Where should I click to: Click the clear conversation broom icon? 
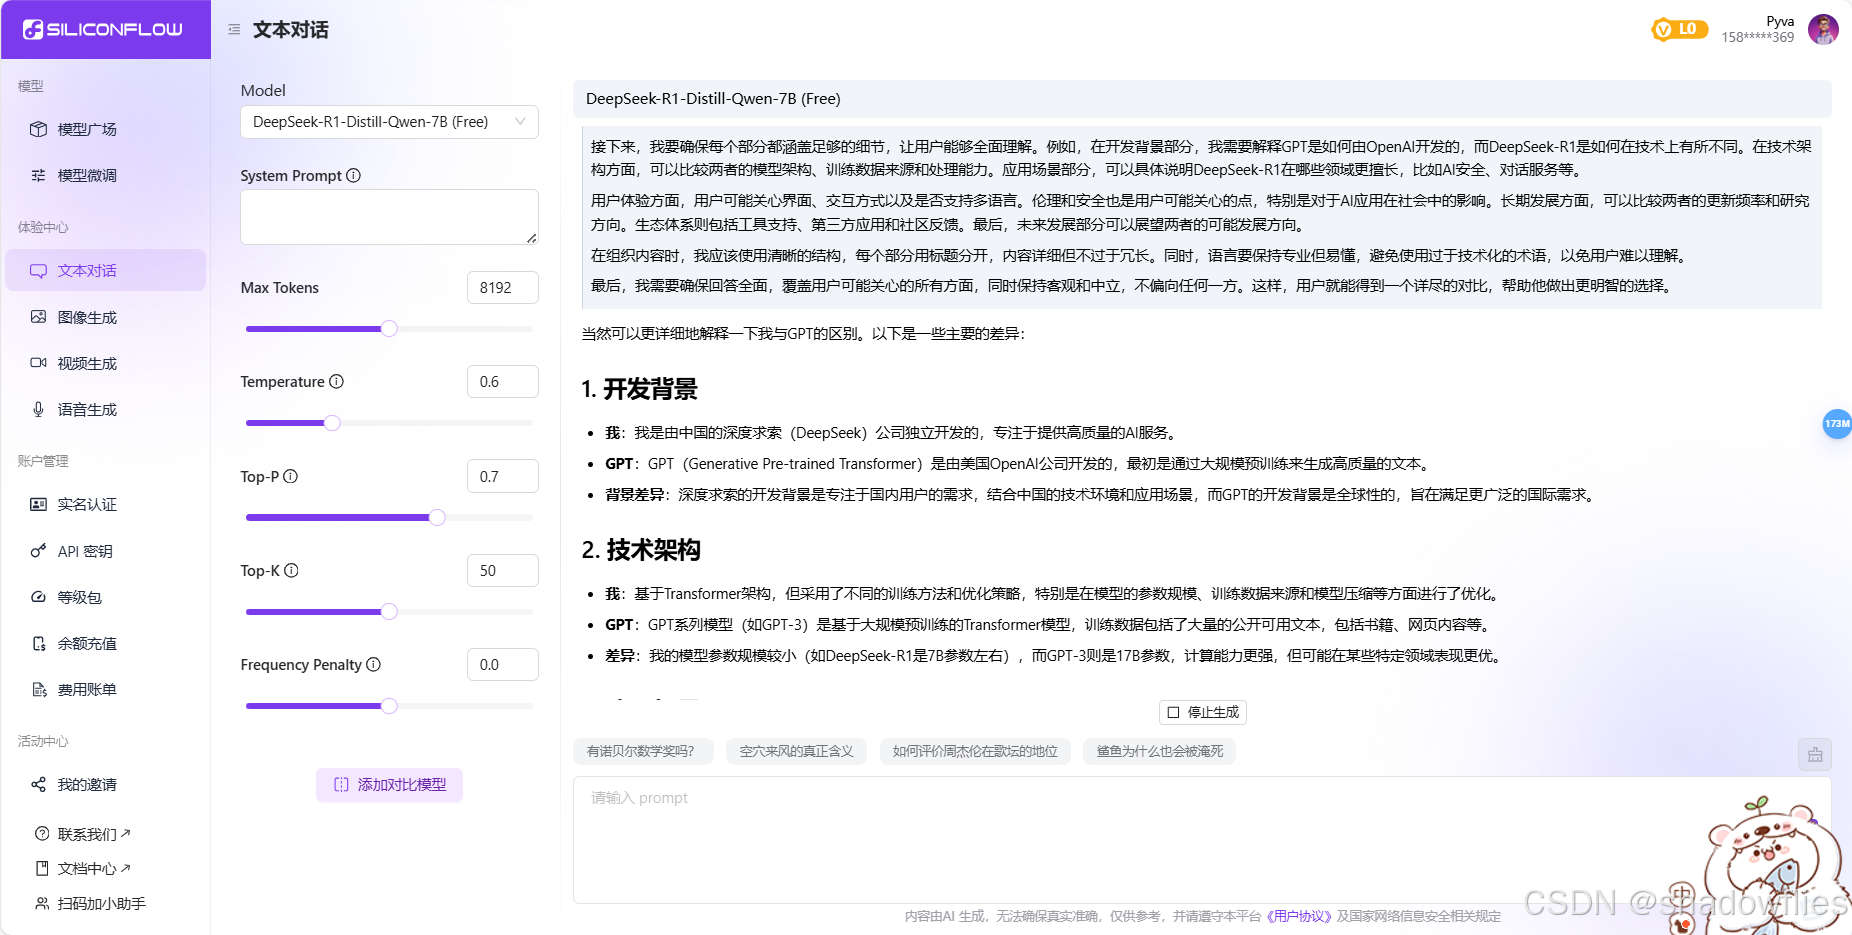pyautogui.click(x=1815, y=755)
